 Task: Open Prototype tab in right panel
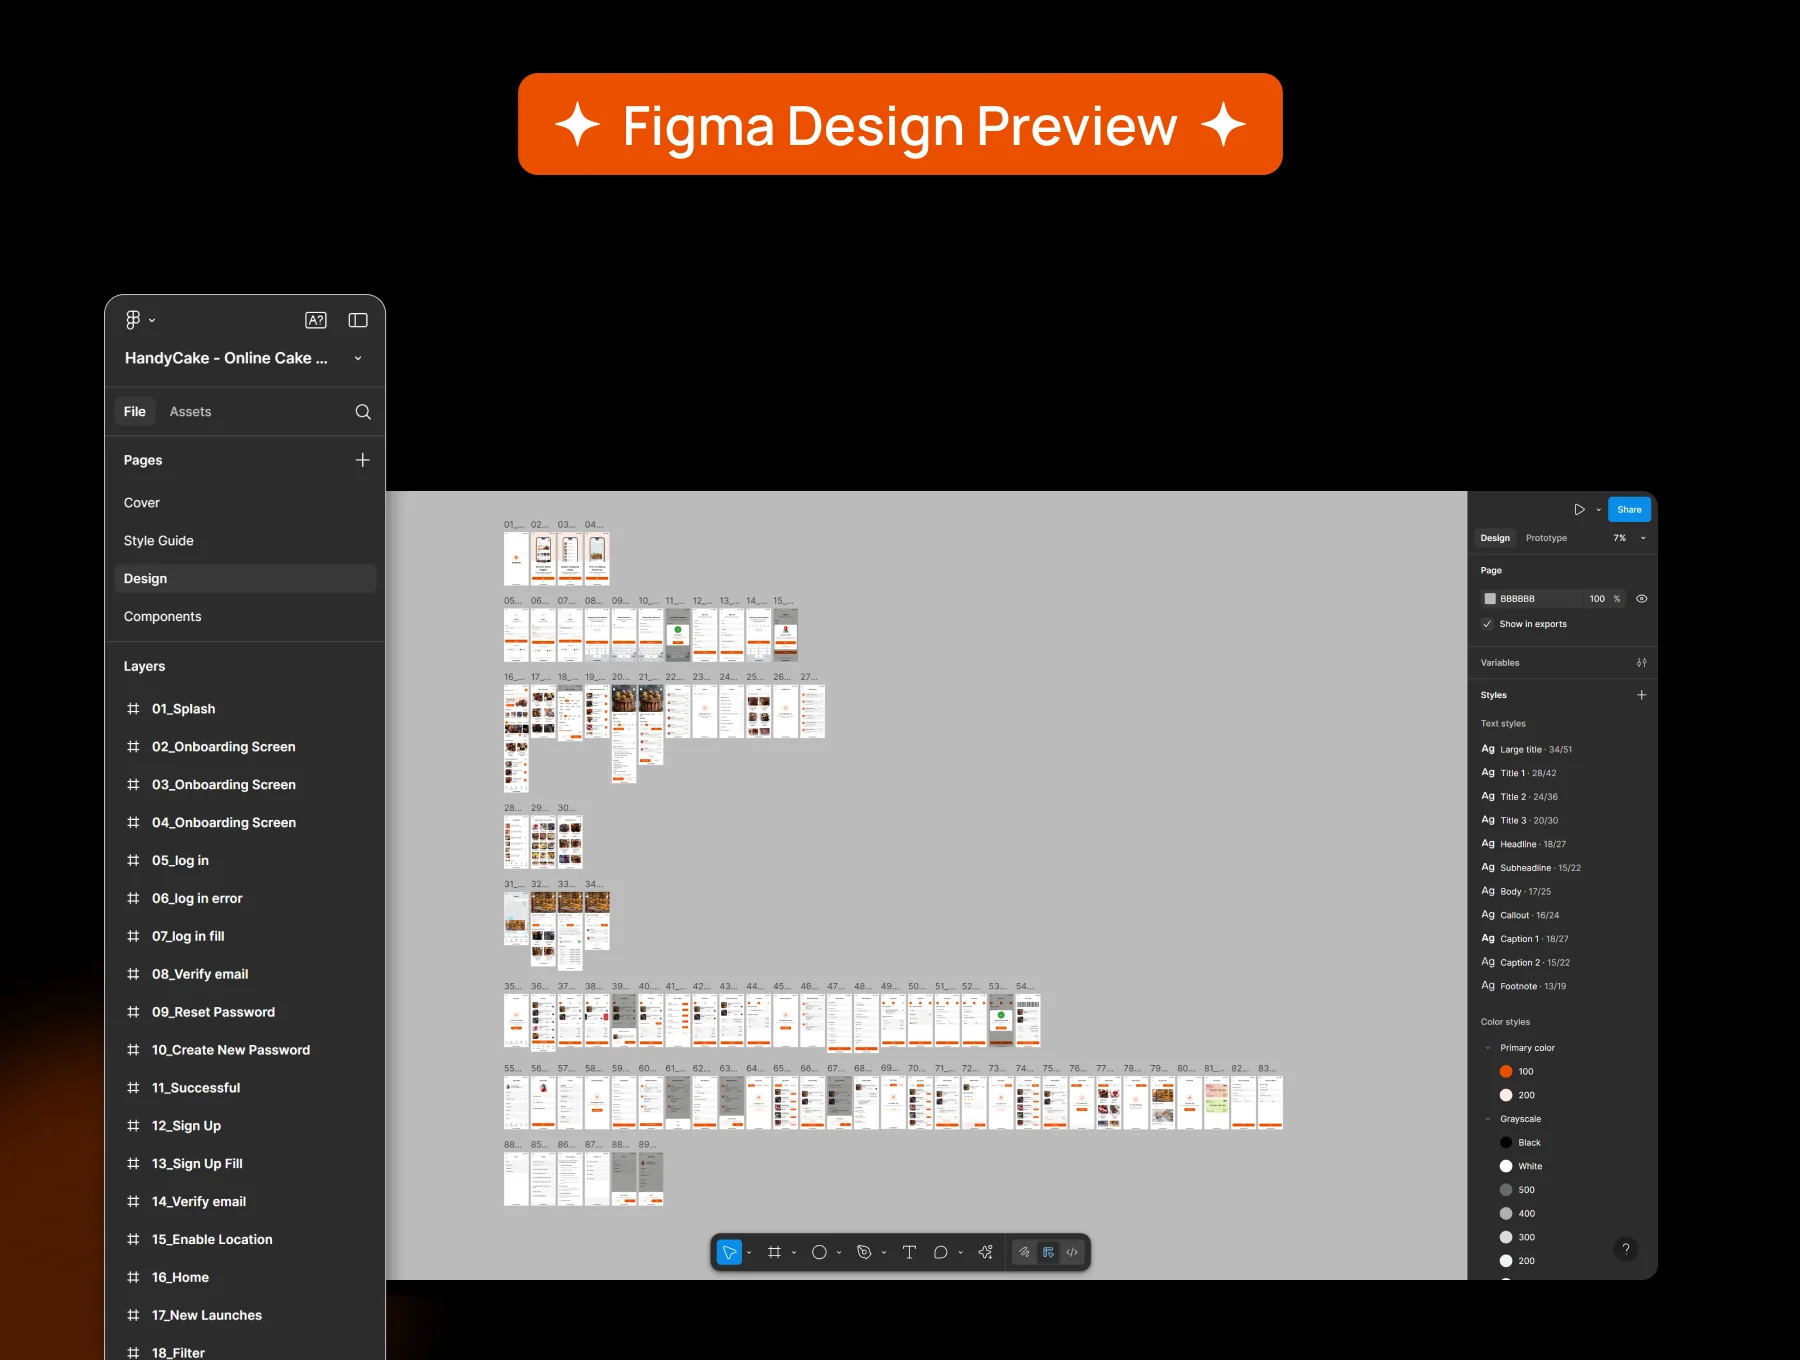(1546, 538)
